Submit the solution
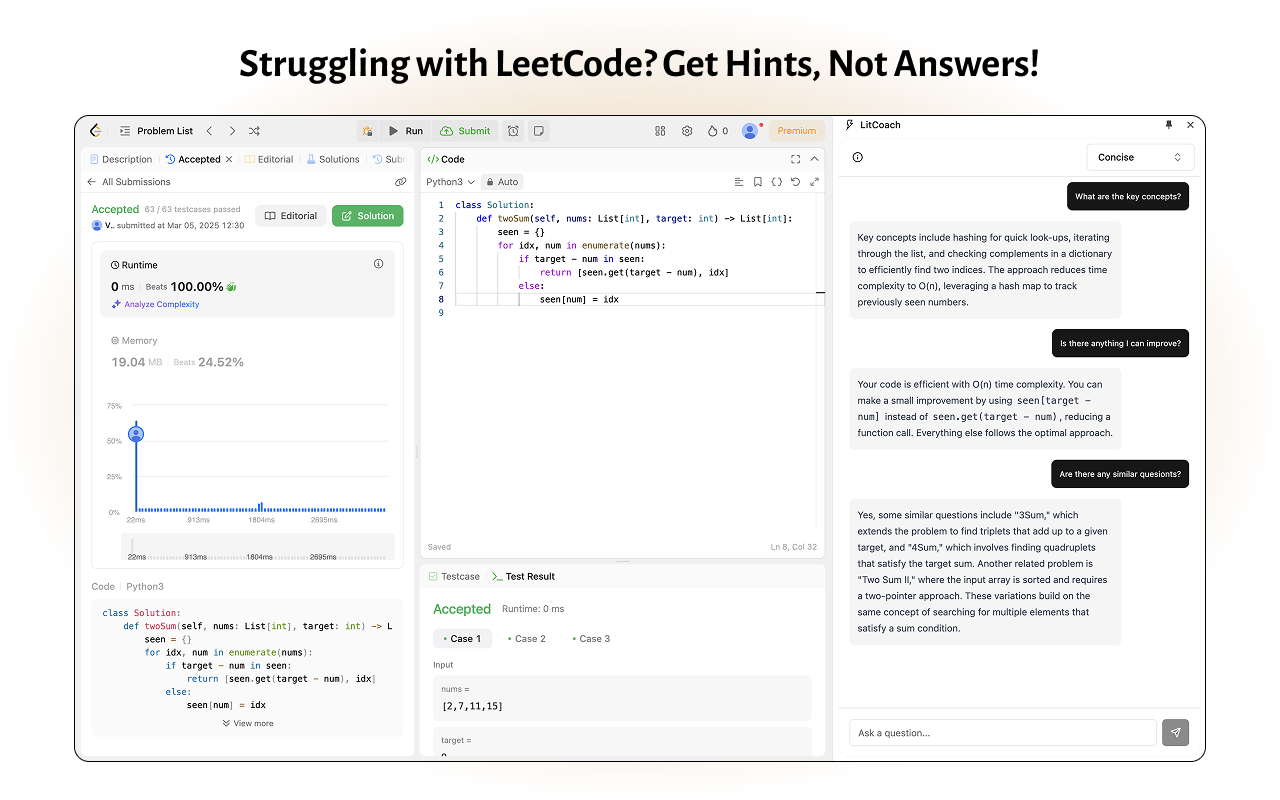This screenshot has height=800, width=1280. click(466, 131)
